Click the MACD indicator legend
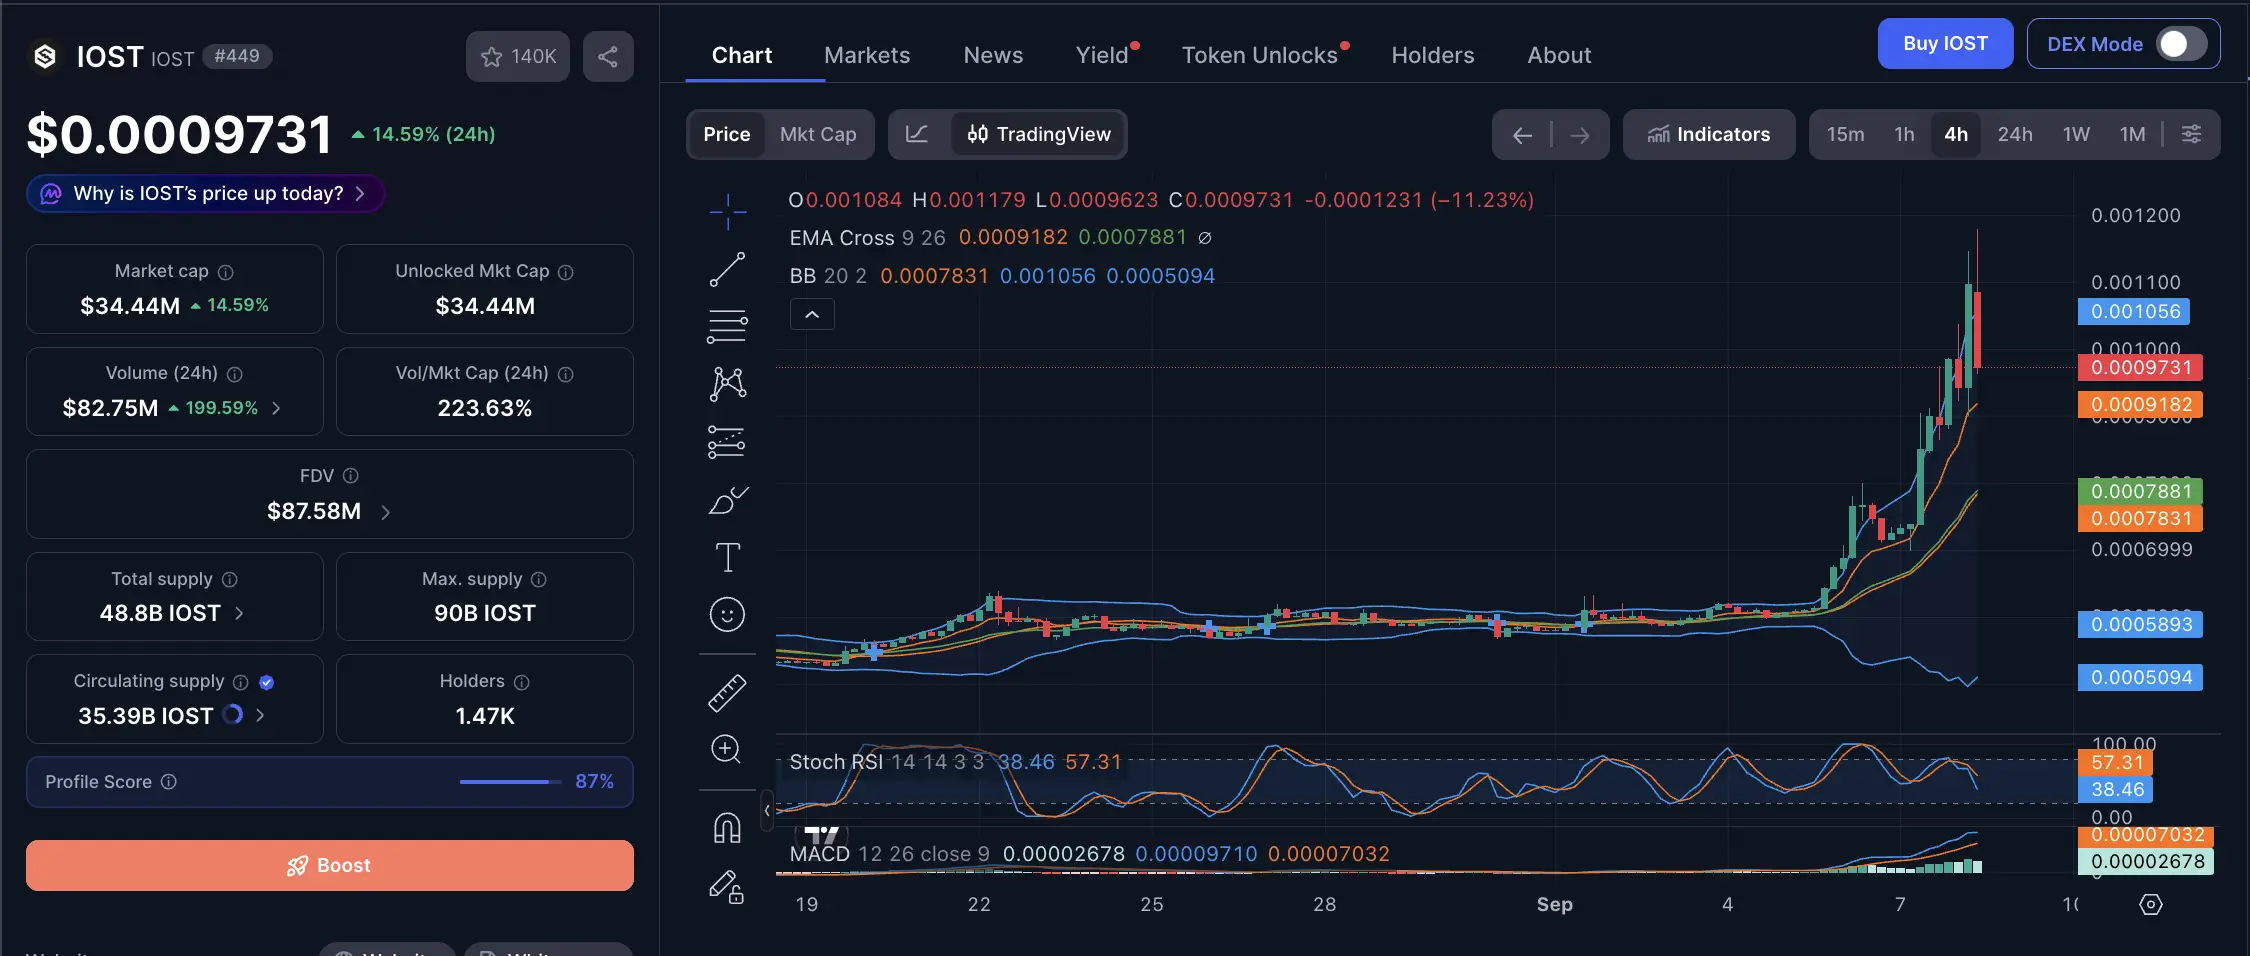Image resolution: width=2250 pixels, height=956 pixels. tap(1089, 854)
